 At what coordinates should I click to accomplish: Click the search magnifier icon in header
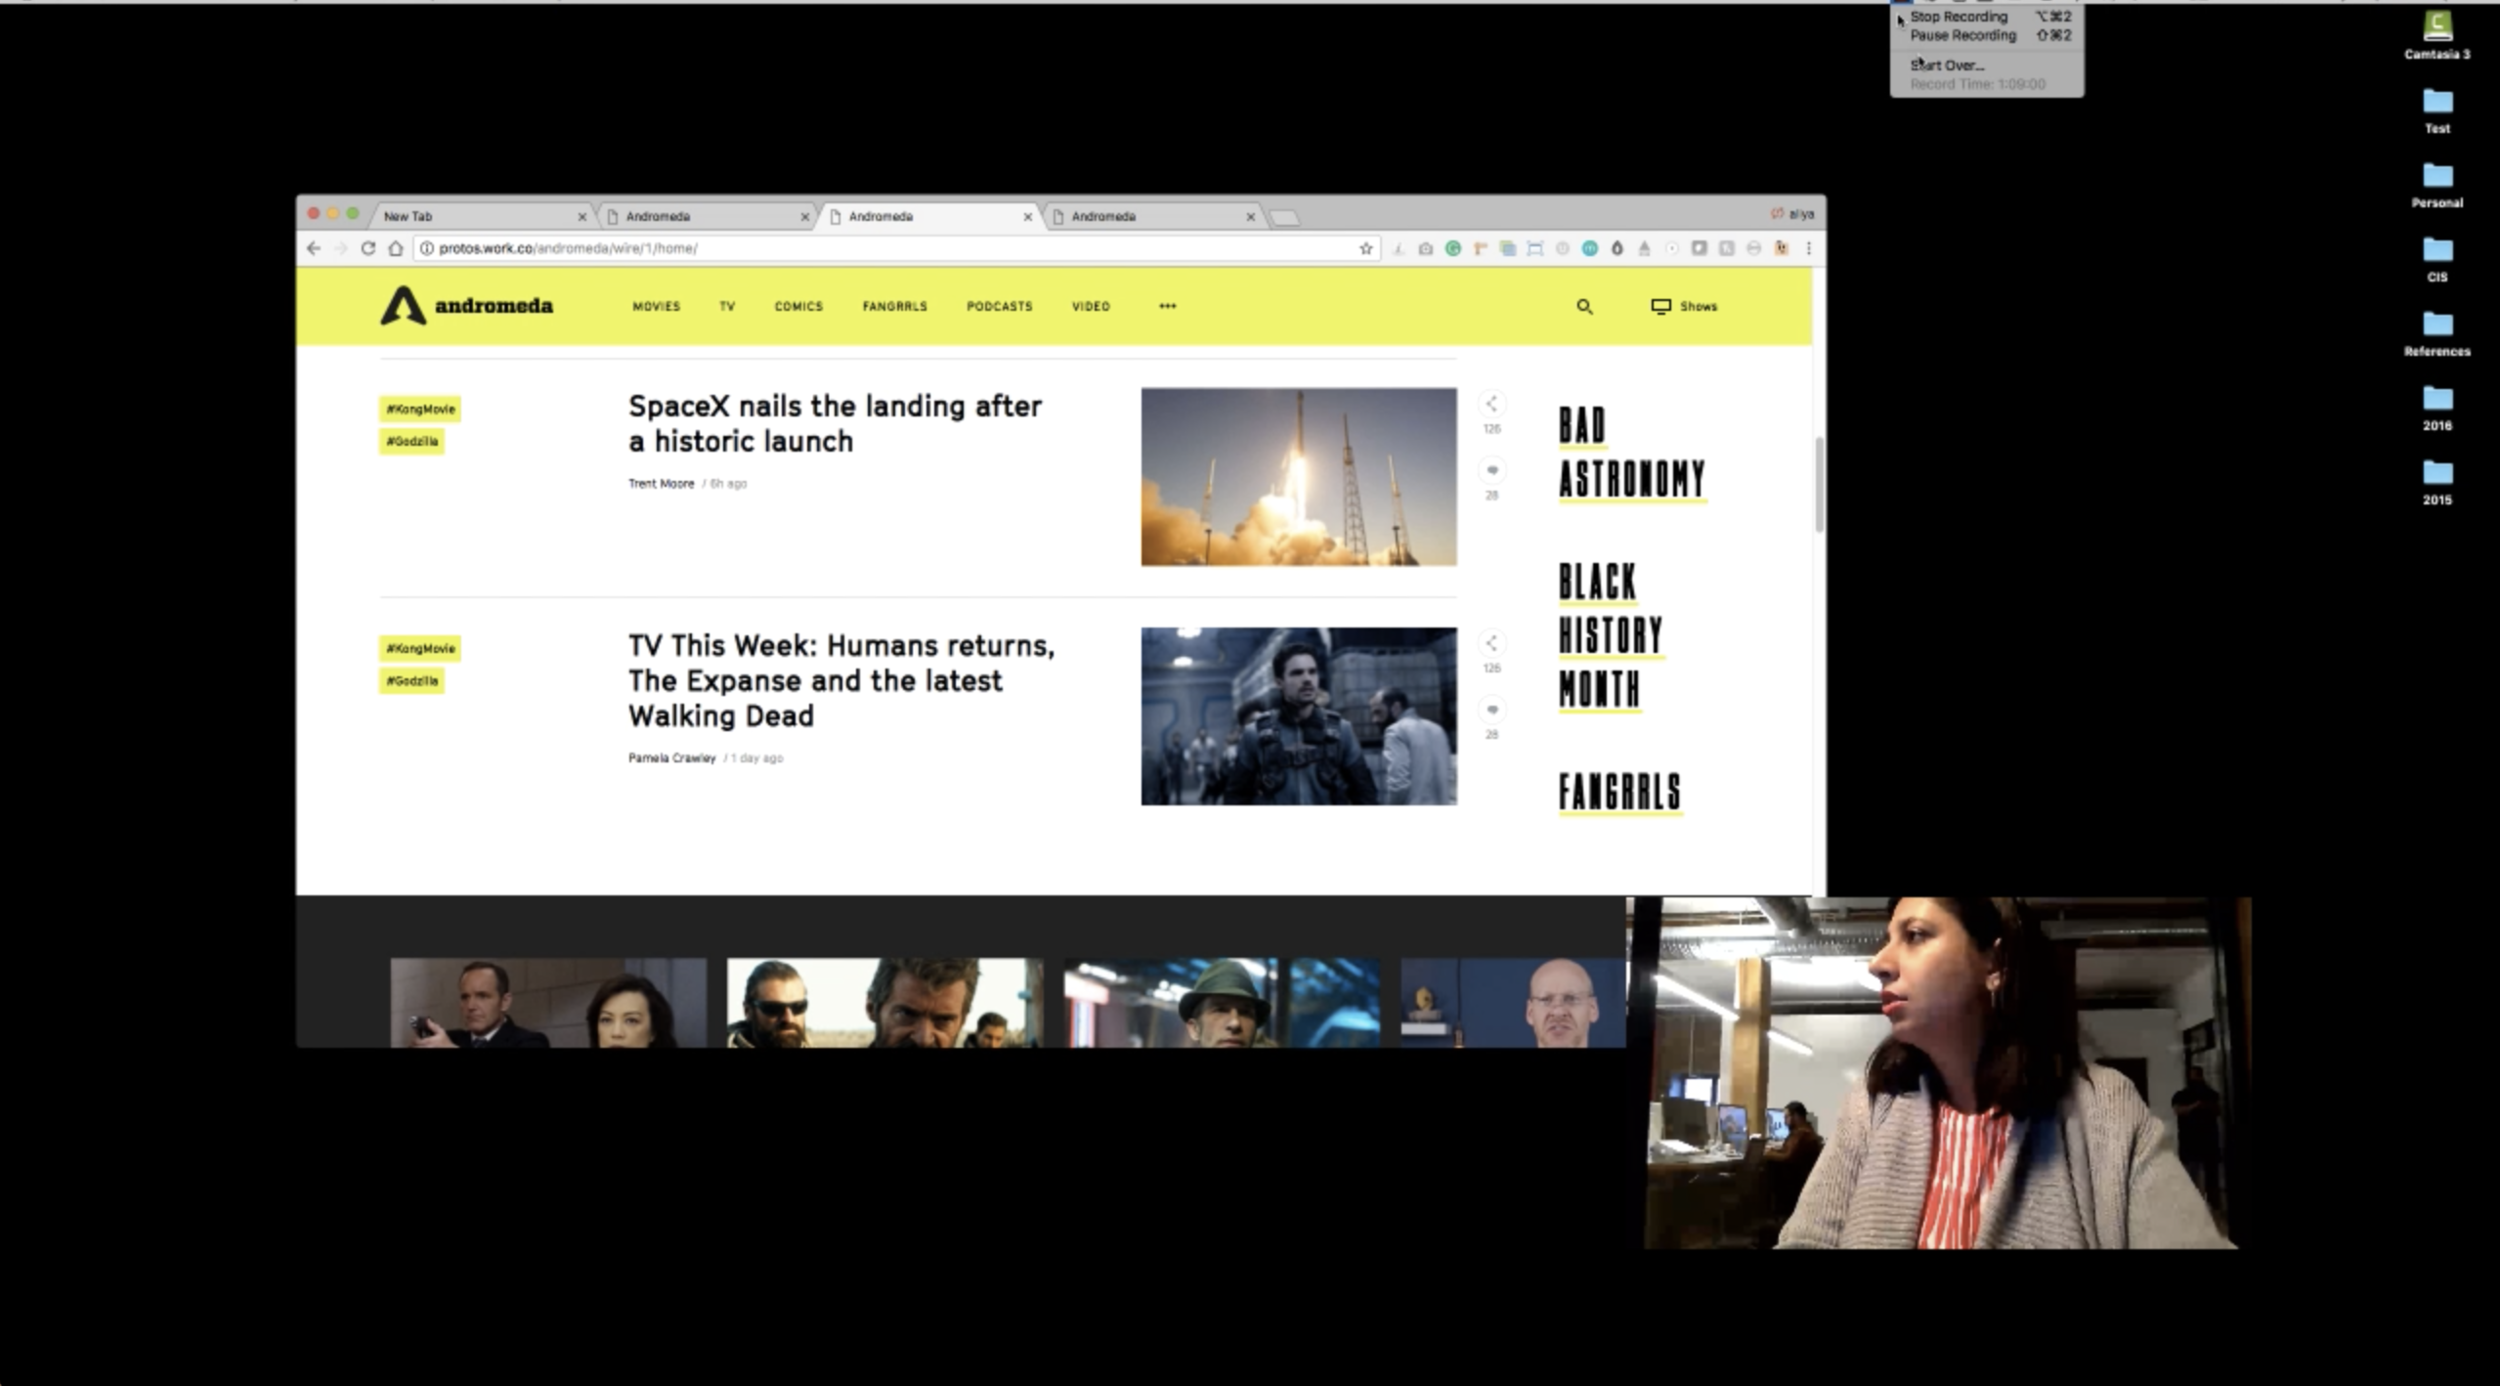pos(1584,307)
